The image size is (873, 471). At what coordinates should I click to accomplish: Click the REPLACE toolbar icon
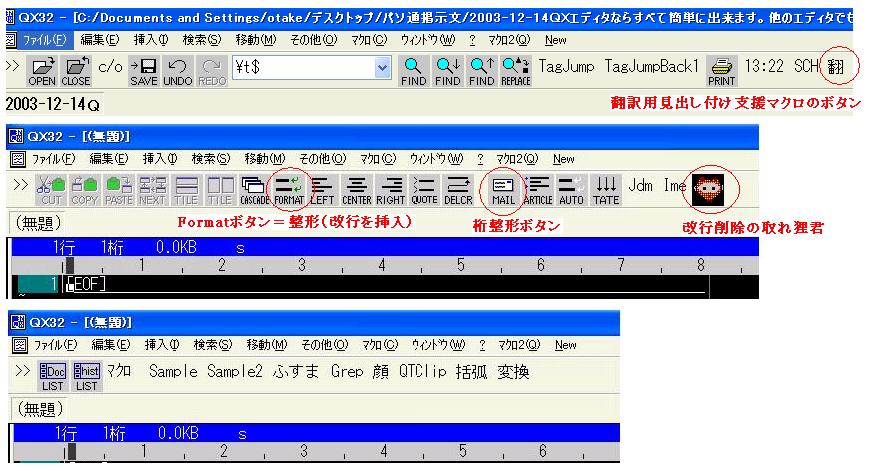click(x=516, y=71)
